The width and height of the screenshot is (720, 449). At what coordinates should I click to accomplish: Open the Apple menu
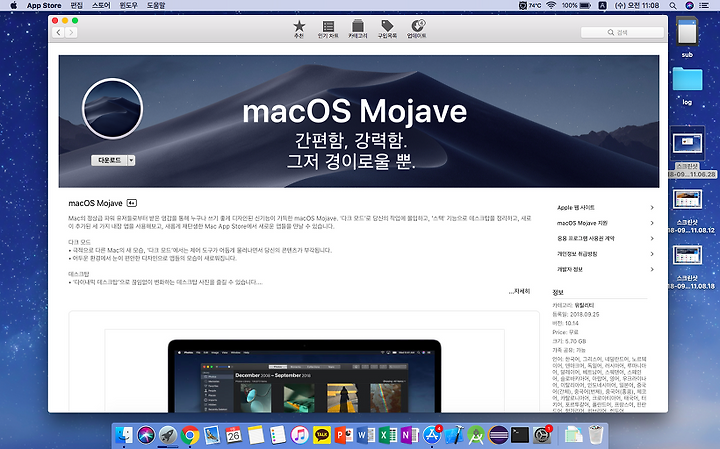13,6
